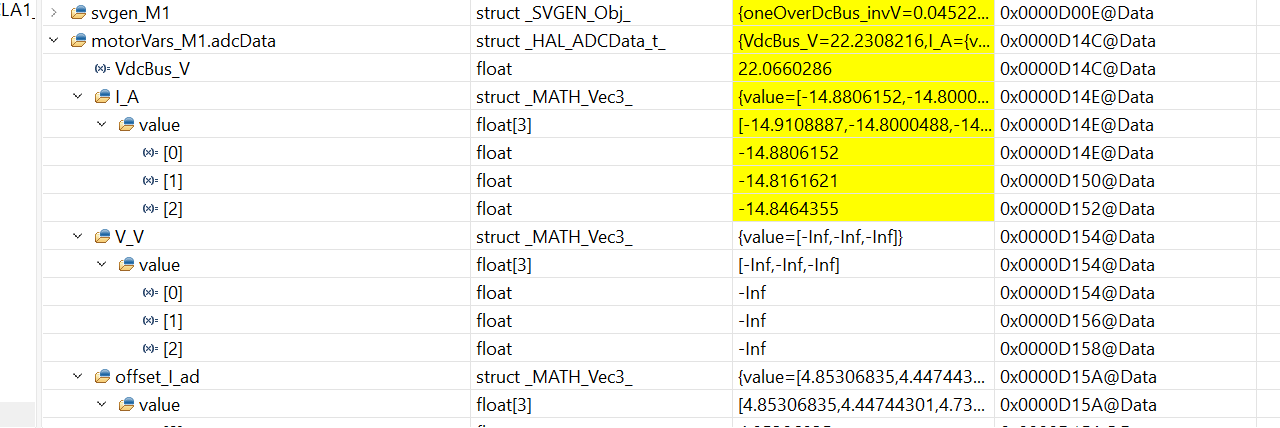Click the variable icon of I_A element [1]
The height and width of the screenshot is (428, 1280).
click(x=150, y=181)
